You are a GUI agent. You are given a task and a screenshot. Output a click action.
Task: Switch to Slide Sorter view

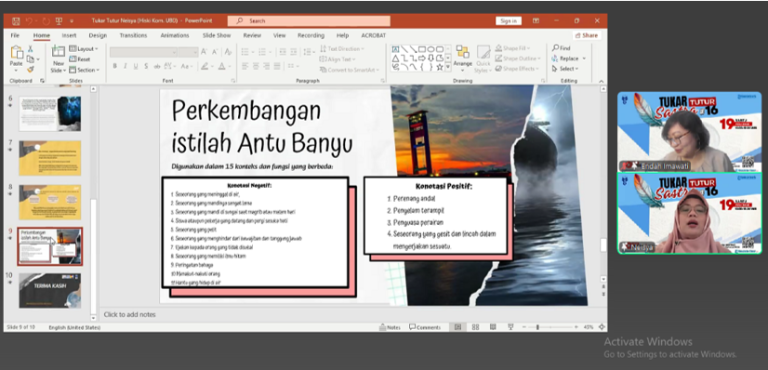point(475,327)
